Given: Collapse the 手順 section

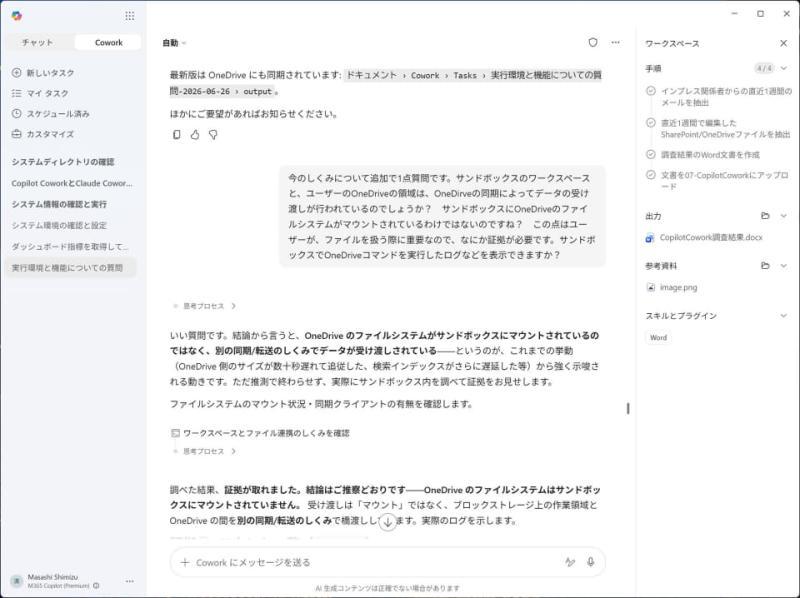Looking at the screenshot, I should (784, 68).
